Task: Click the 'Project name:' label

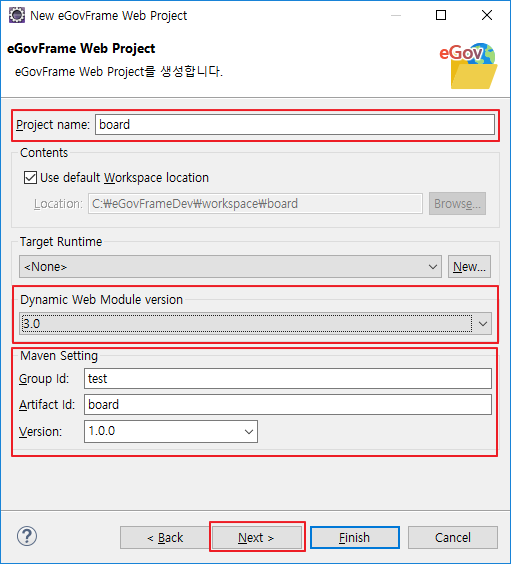Action: click(x=53, y=125)
